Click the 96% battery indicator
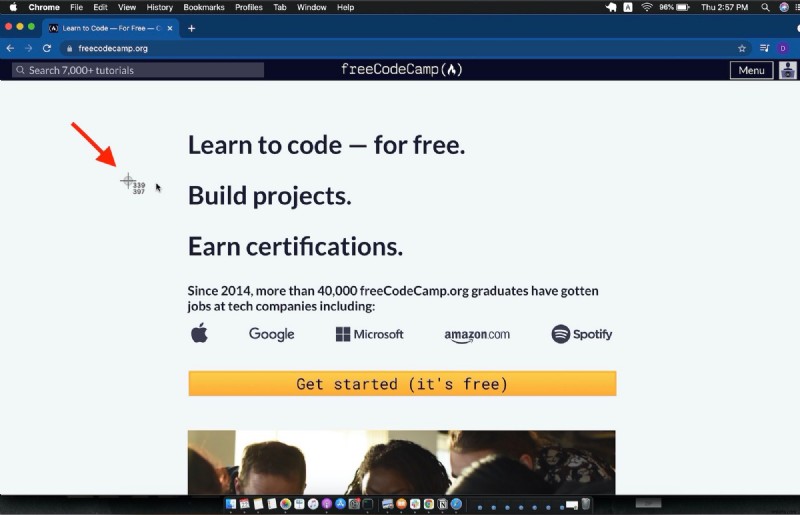Screen dimensions: 800x515 (674, 7)
